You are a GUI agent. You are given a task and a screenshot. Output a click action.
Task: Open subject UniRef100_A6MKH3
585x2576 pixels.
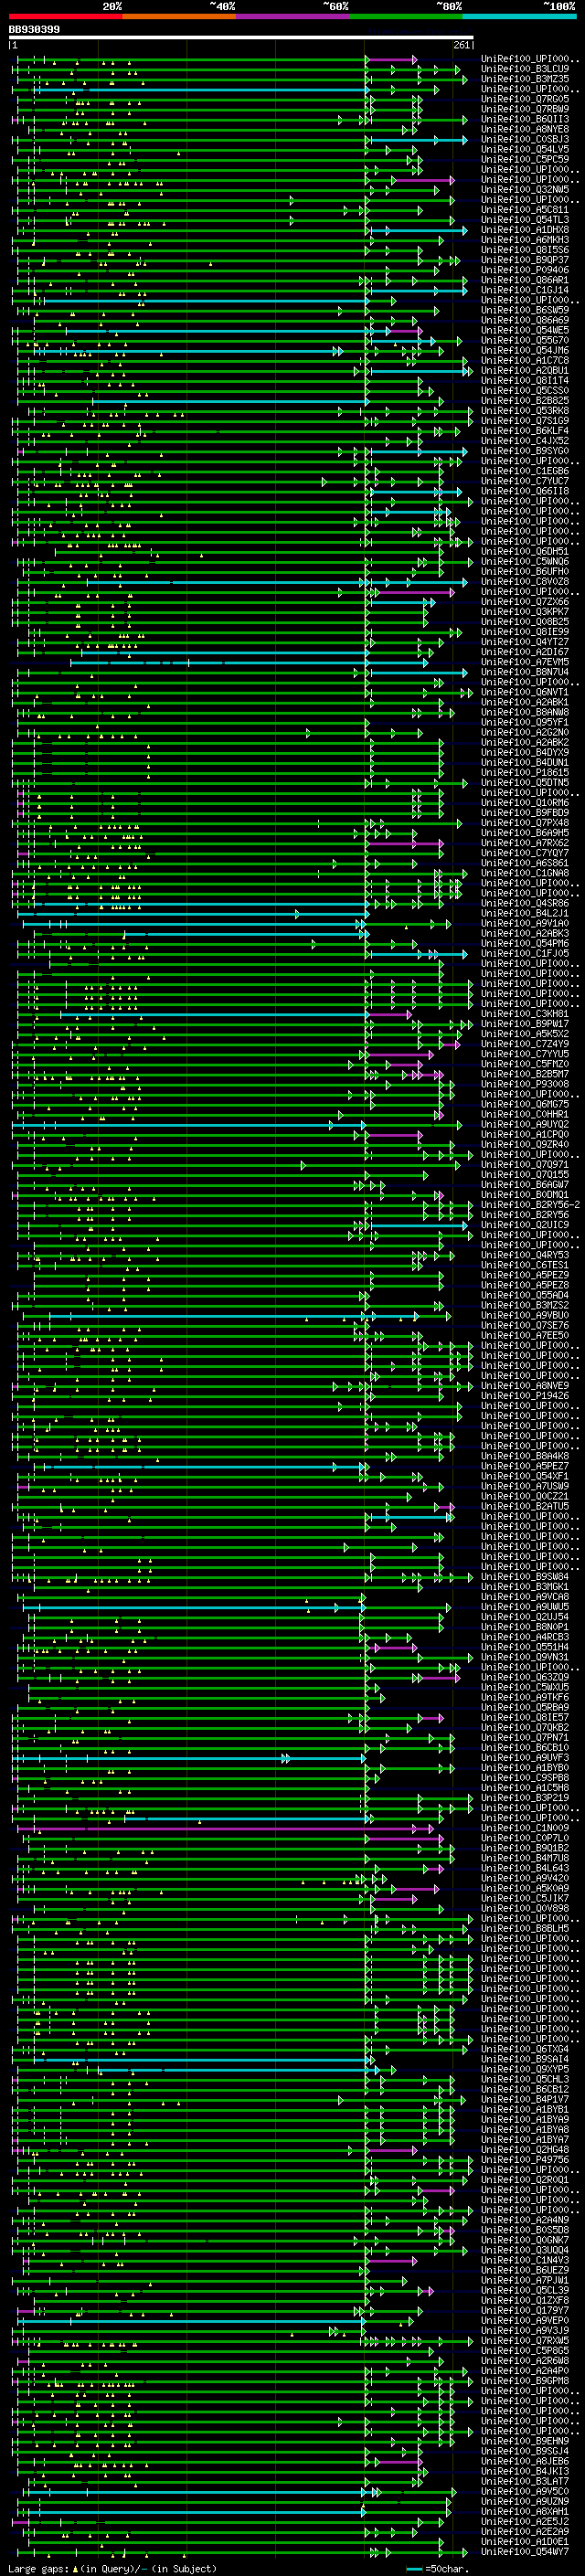pos(524,240)
